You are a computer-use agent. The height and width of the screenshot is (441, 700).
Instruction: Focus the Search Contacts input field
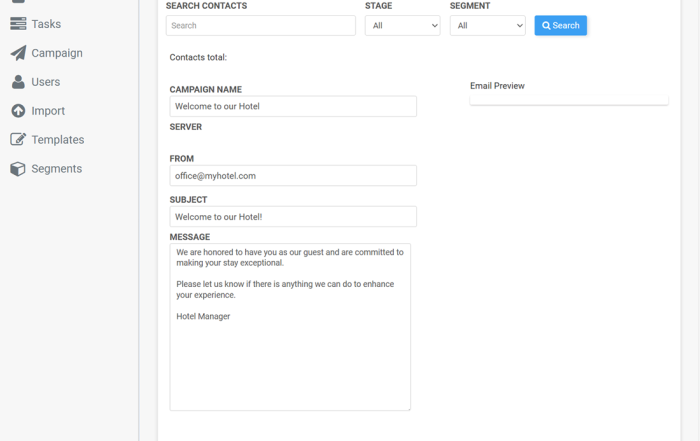(x=261, y=25)
